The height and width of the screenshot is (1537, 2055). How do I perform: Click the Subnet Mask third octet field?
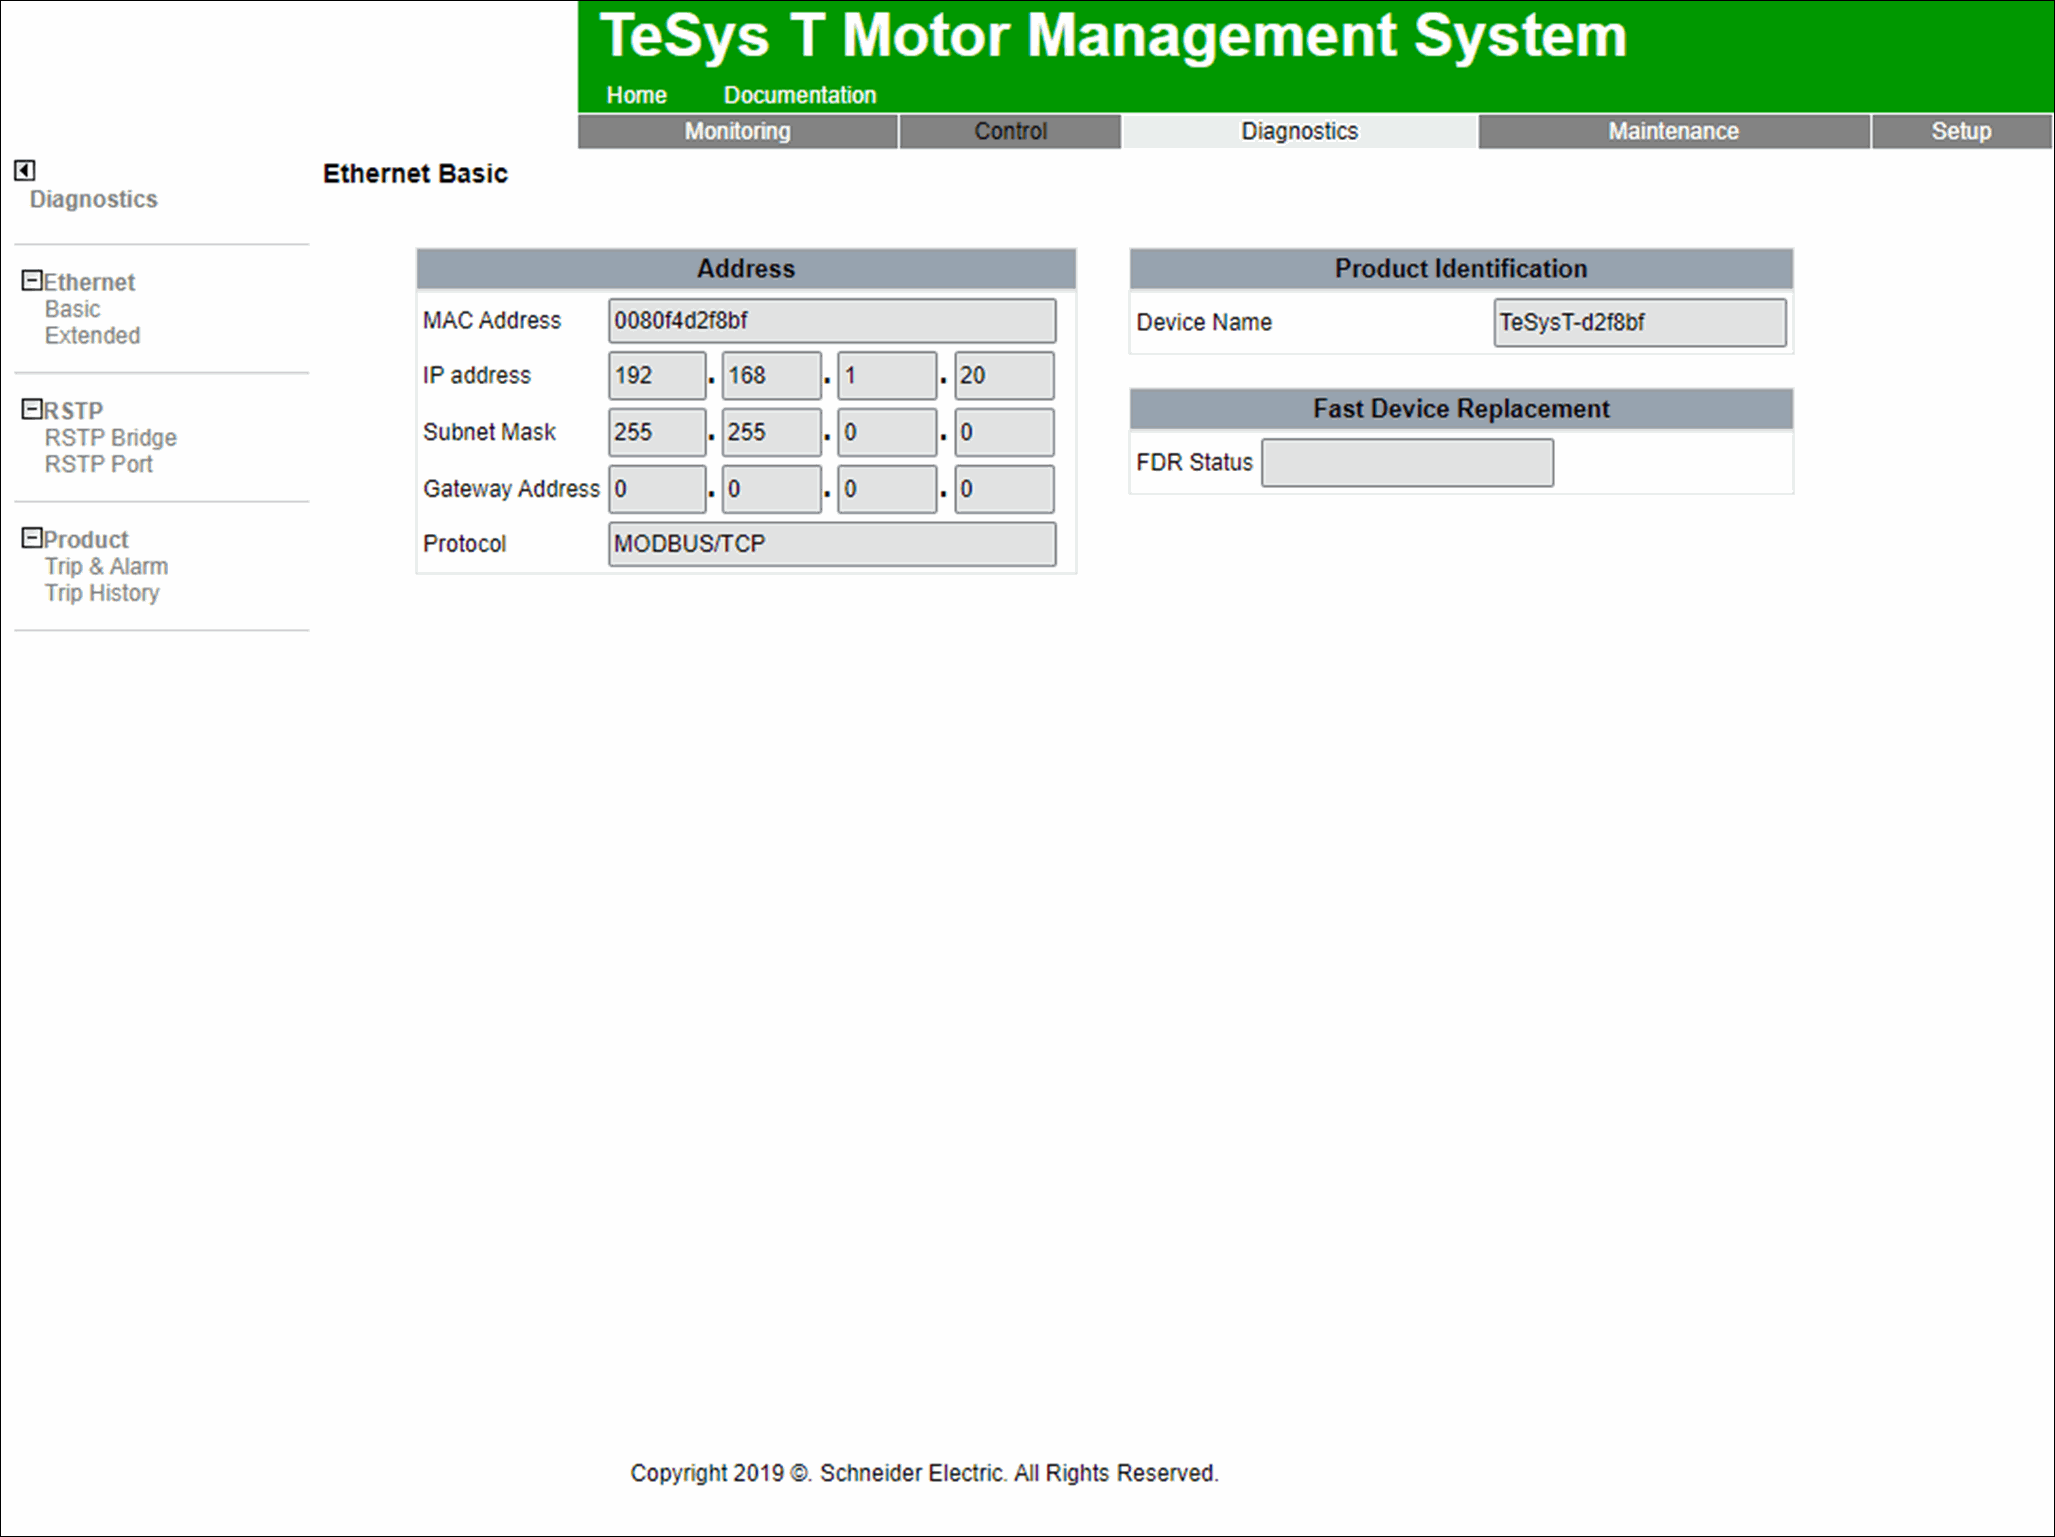point(887,432)
